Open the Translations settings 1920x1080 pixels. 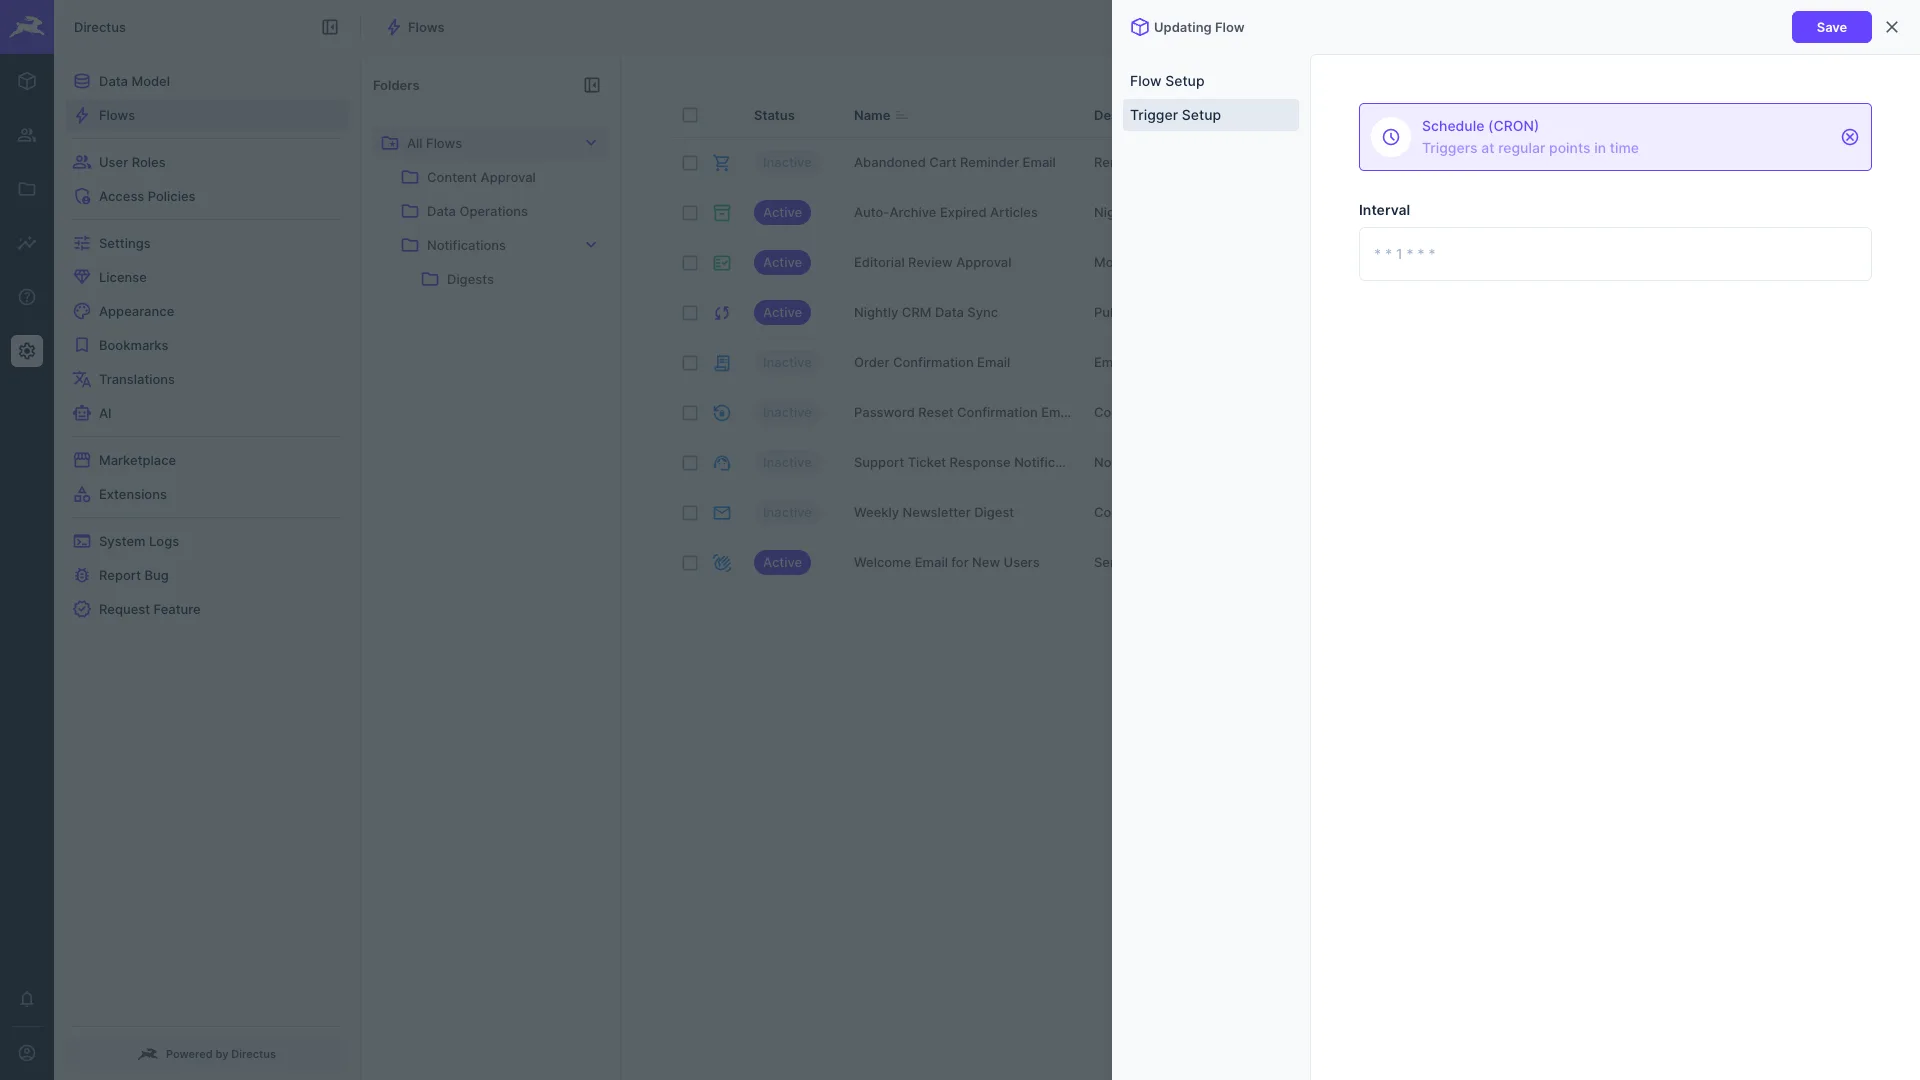click(x=207, y=379)
